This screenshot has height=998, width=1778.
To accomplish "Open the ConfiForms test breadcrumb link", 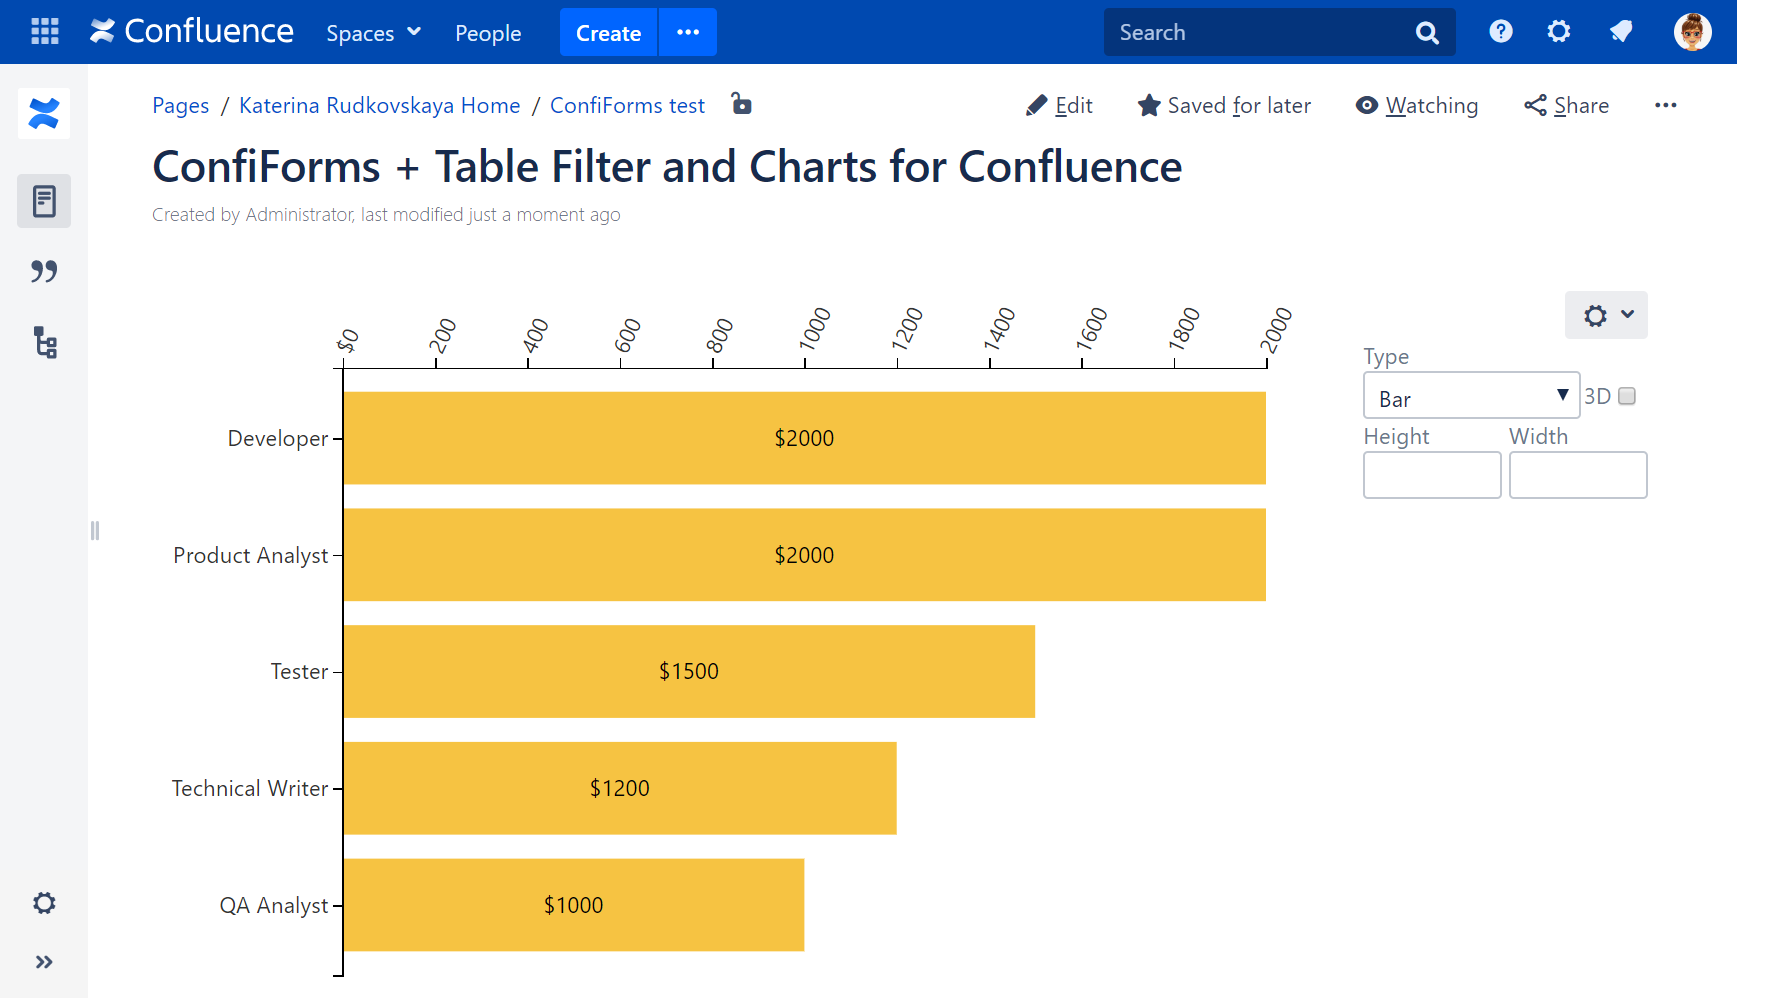I will coord(627,105).
